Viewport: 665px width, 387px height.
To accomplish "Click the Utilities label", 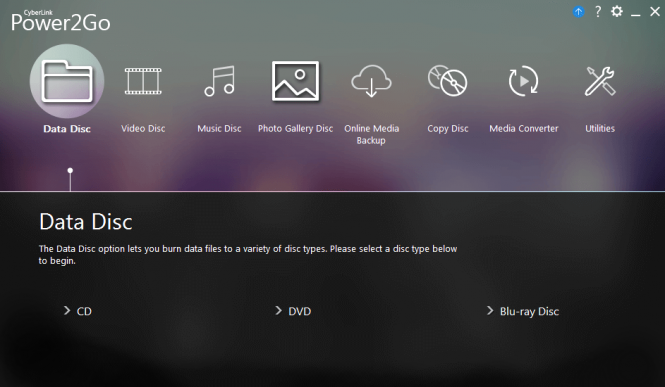I will (x=600, y=128).
